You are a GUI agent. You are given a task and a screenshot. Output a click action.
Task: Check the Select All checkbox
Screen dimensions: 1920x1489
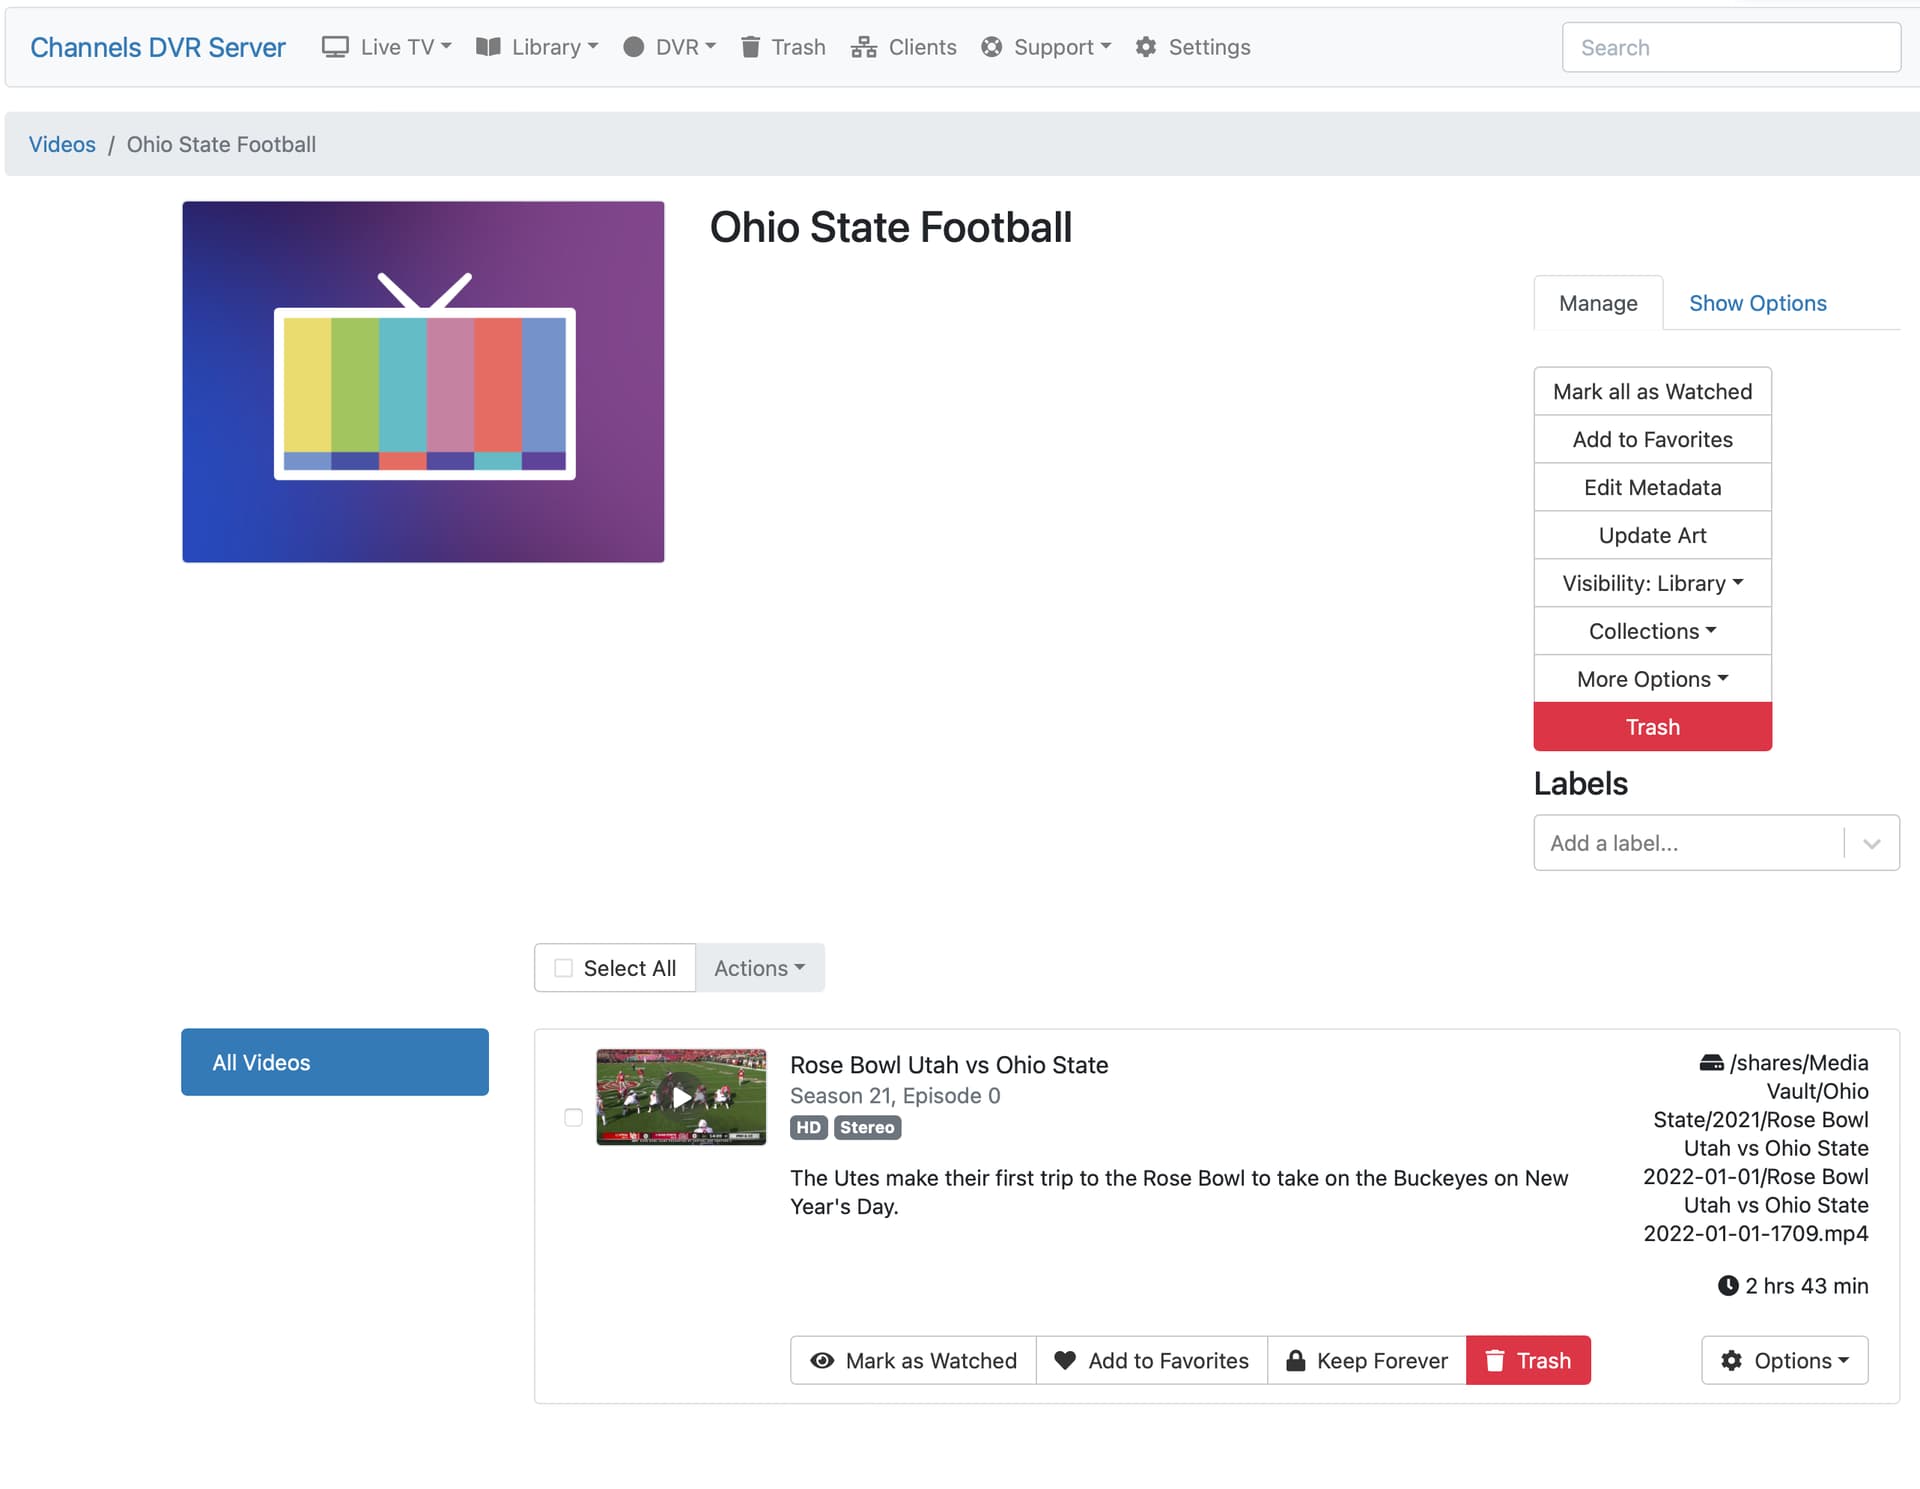(x=564, y=968)
